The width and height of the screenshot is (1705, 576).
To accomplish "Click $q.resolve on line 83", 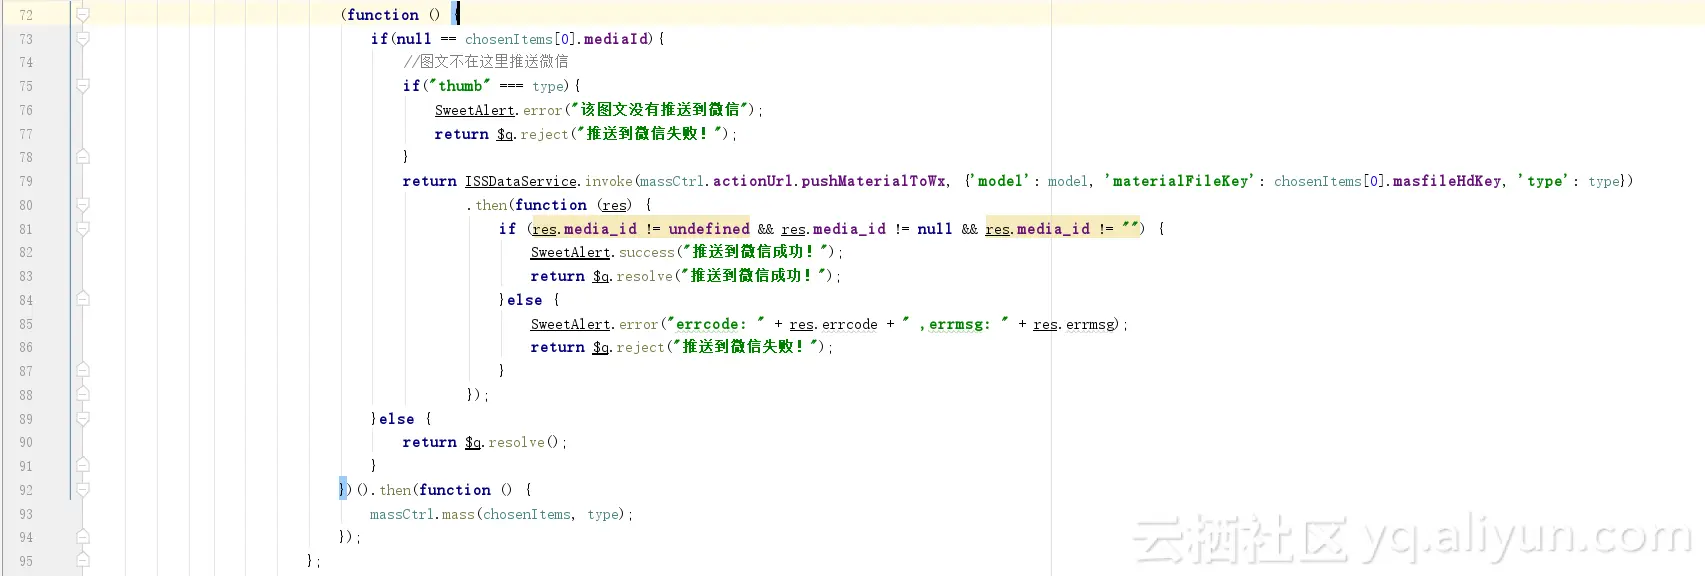I will 633,276.
